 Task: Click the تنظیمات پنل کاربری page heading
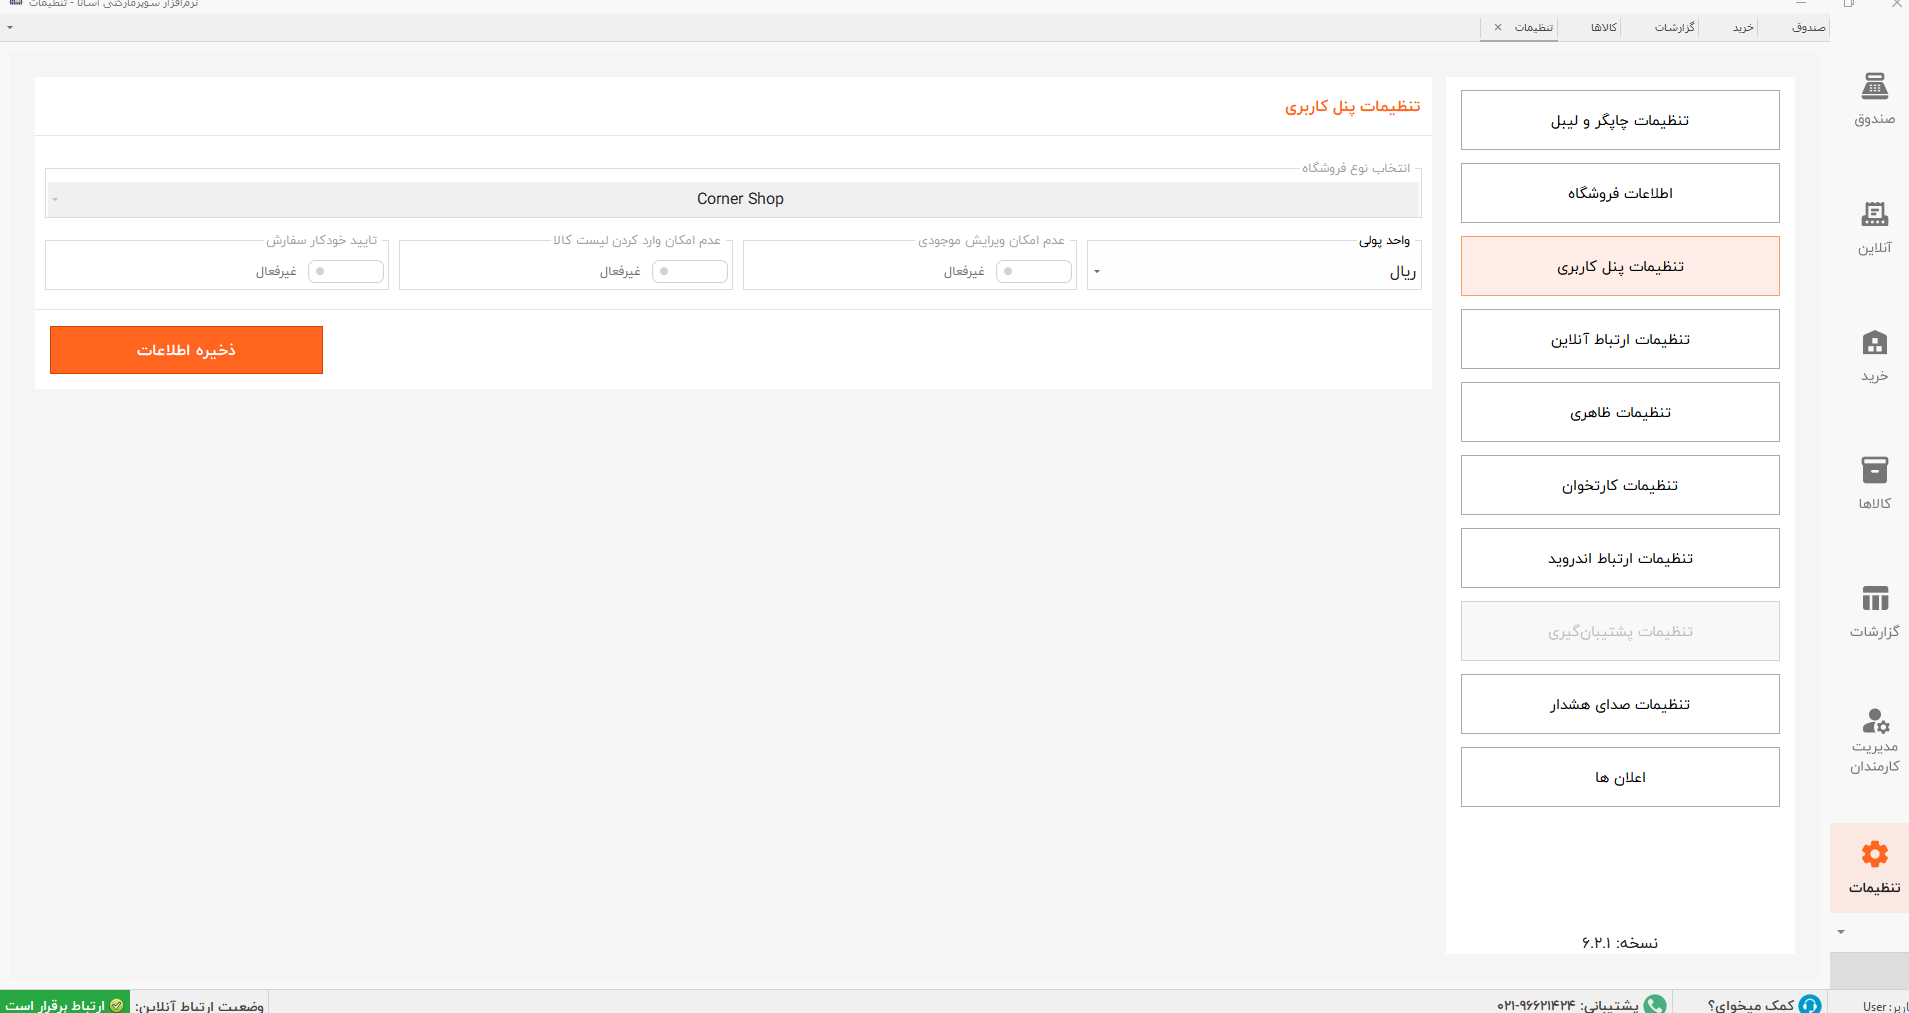1352,106
